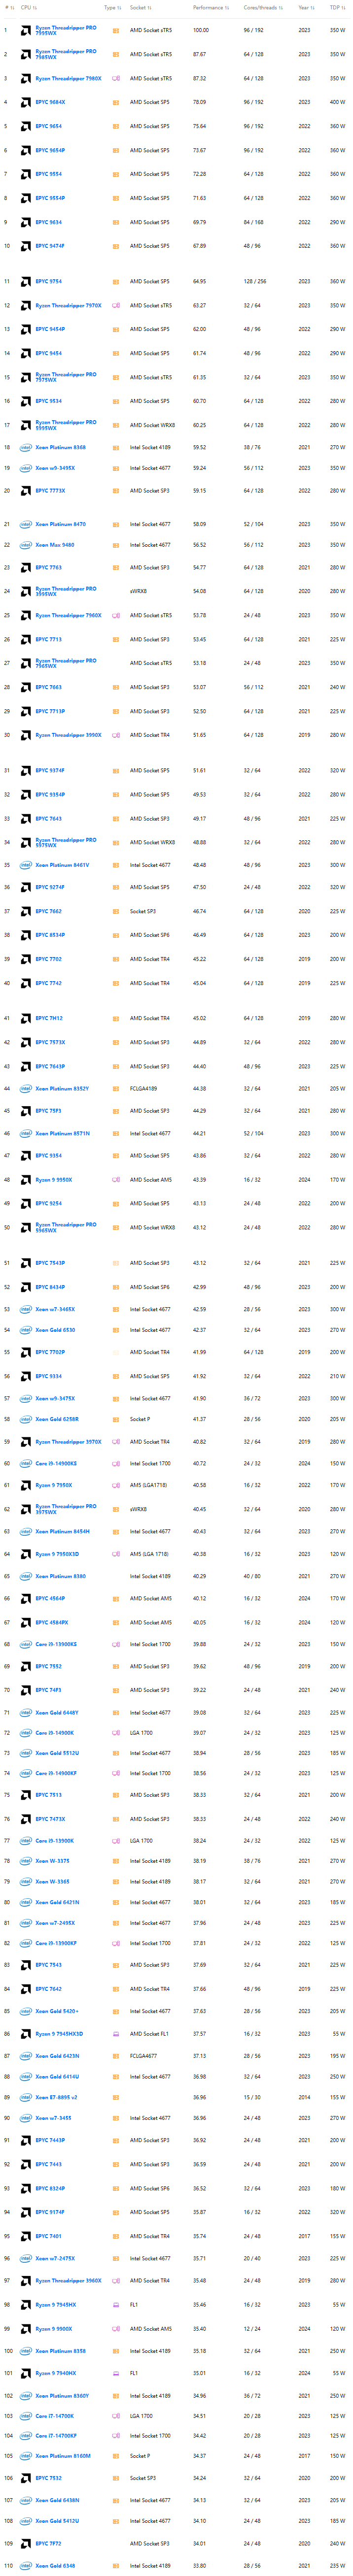Image resolution: width=353 pixels, height=2576 pixels.
Task: Click server type icon in Xeon Gold 6530 row
Action: point(116,1330)
